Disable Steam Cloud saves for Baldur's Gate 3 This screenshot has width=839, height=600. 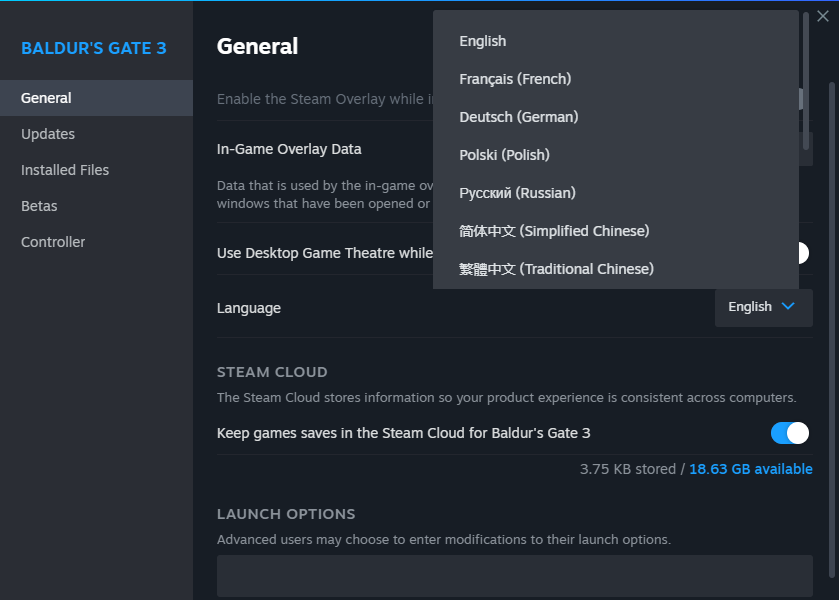[x=790, y=433]
